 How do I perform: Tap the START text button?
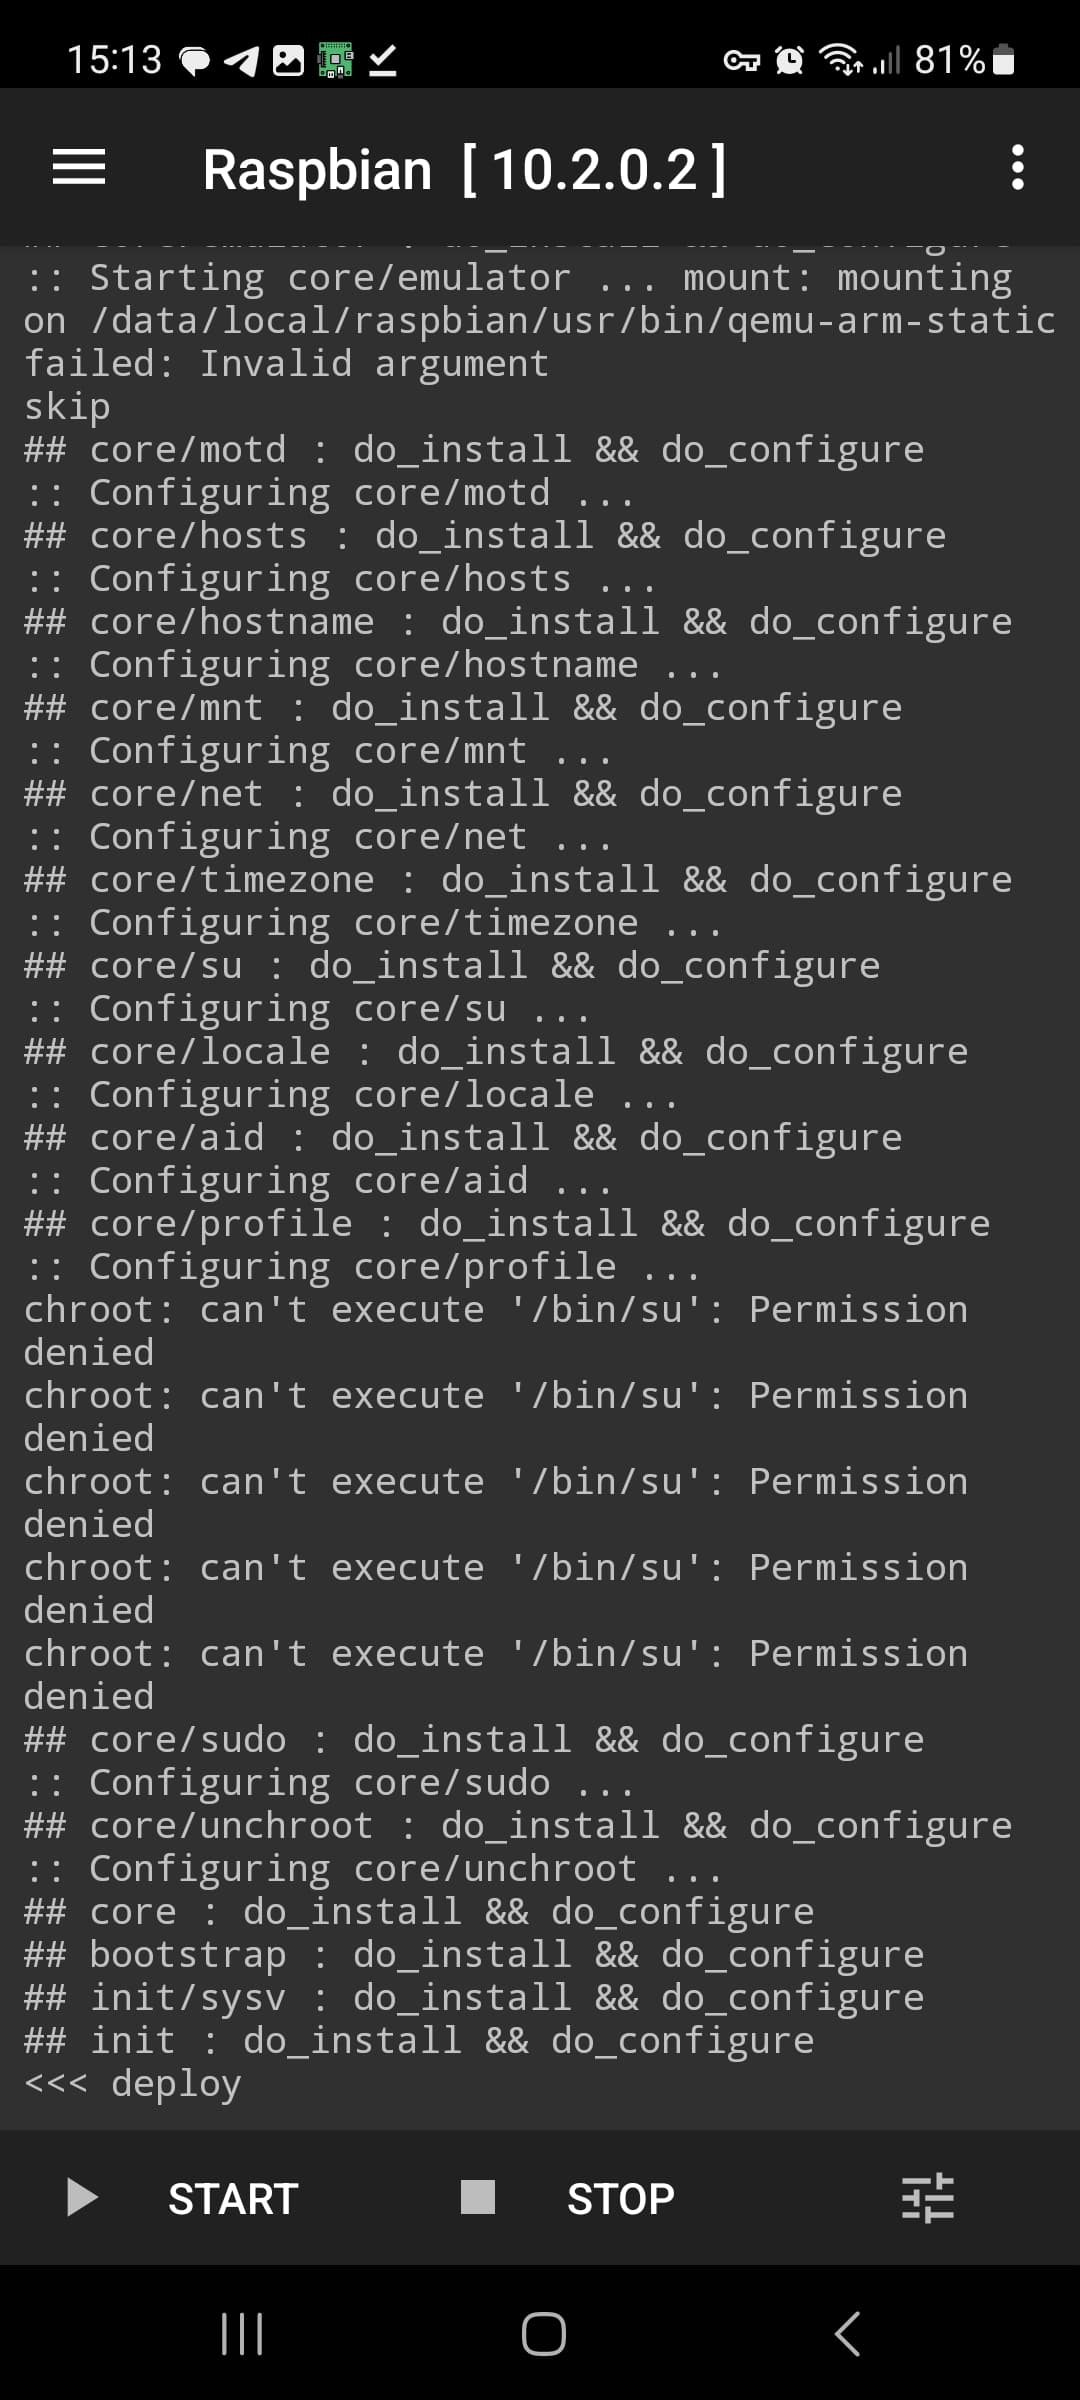(x=233, y=2199)
